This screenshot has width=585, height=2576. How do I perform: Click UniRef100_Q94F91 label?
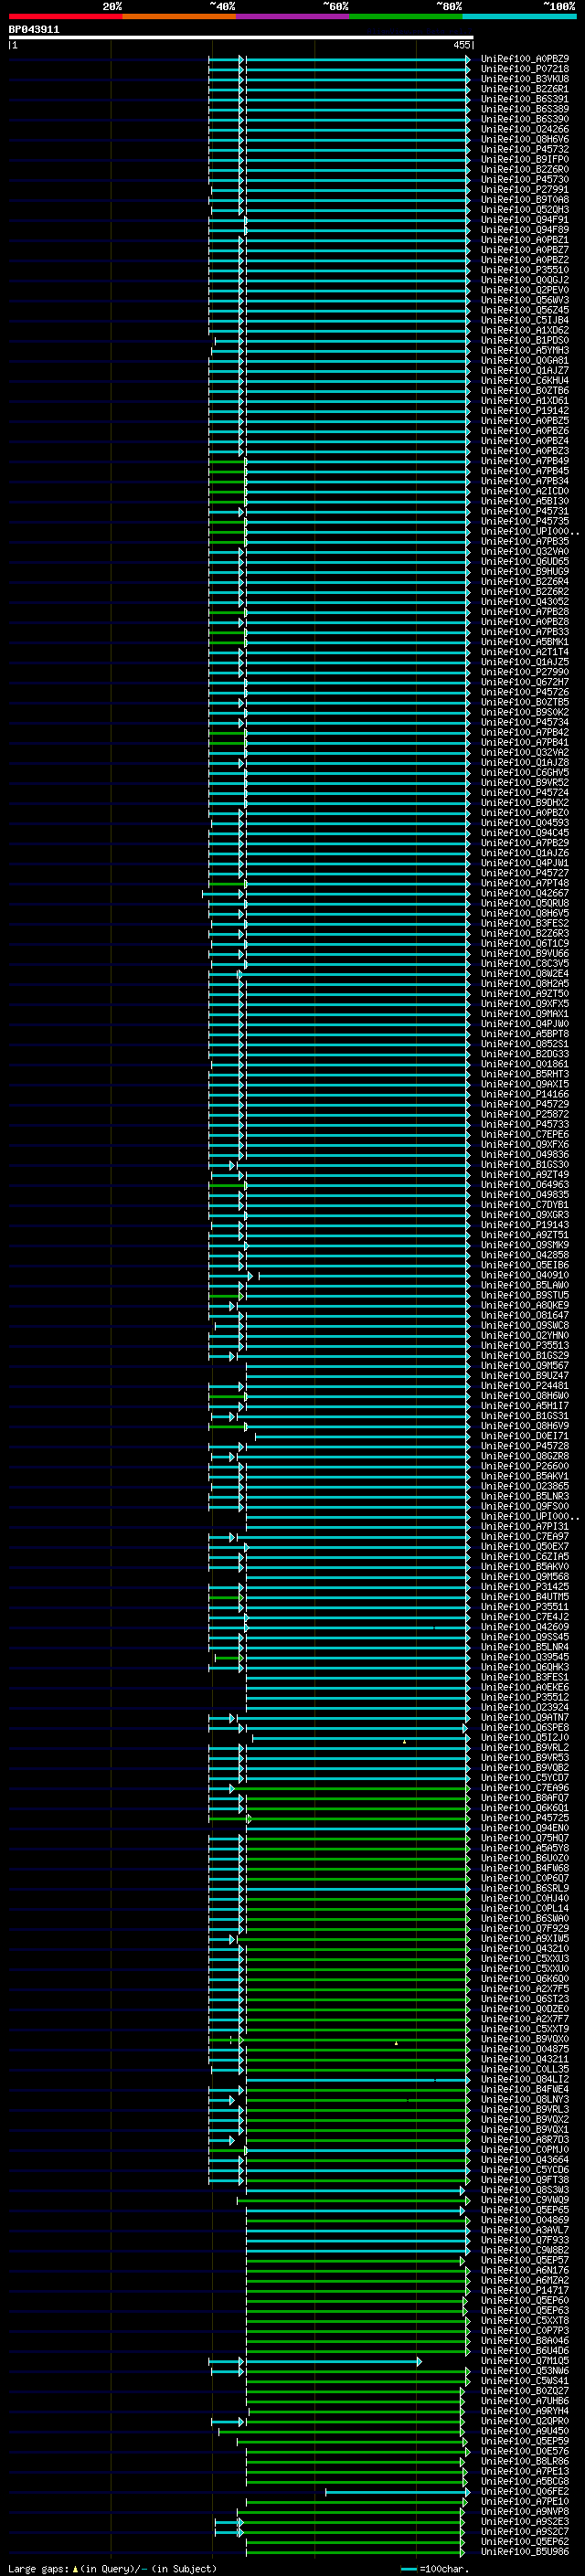pos(524,220)
